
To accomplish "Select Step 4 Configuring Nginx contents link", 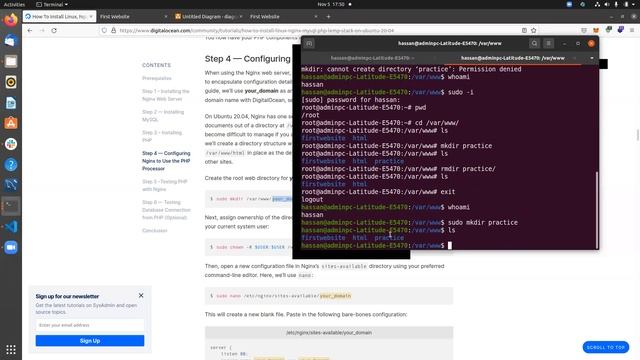I will coord(166,161).
